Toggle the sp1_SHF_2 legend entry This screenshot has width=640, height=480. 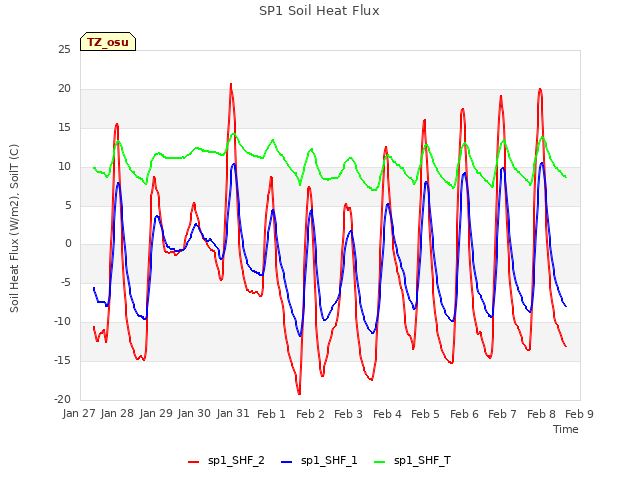tap(226, 461)
